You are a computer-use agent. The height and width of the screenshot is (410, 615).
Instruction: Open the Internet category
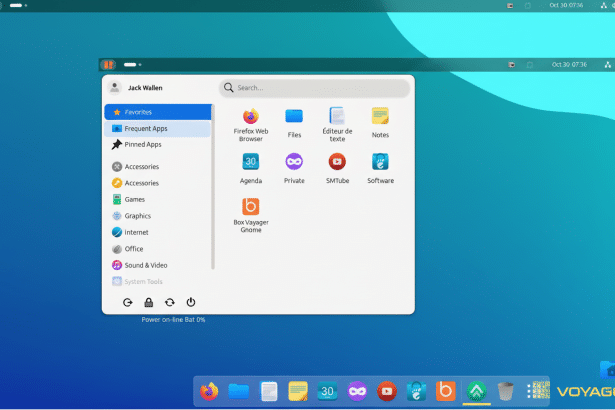(x=158, y=233)
